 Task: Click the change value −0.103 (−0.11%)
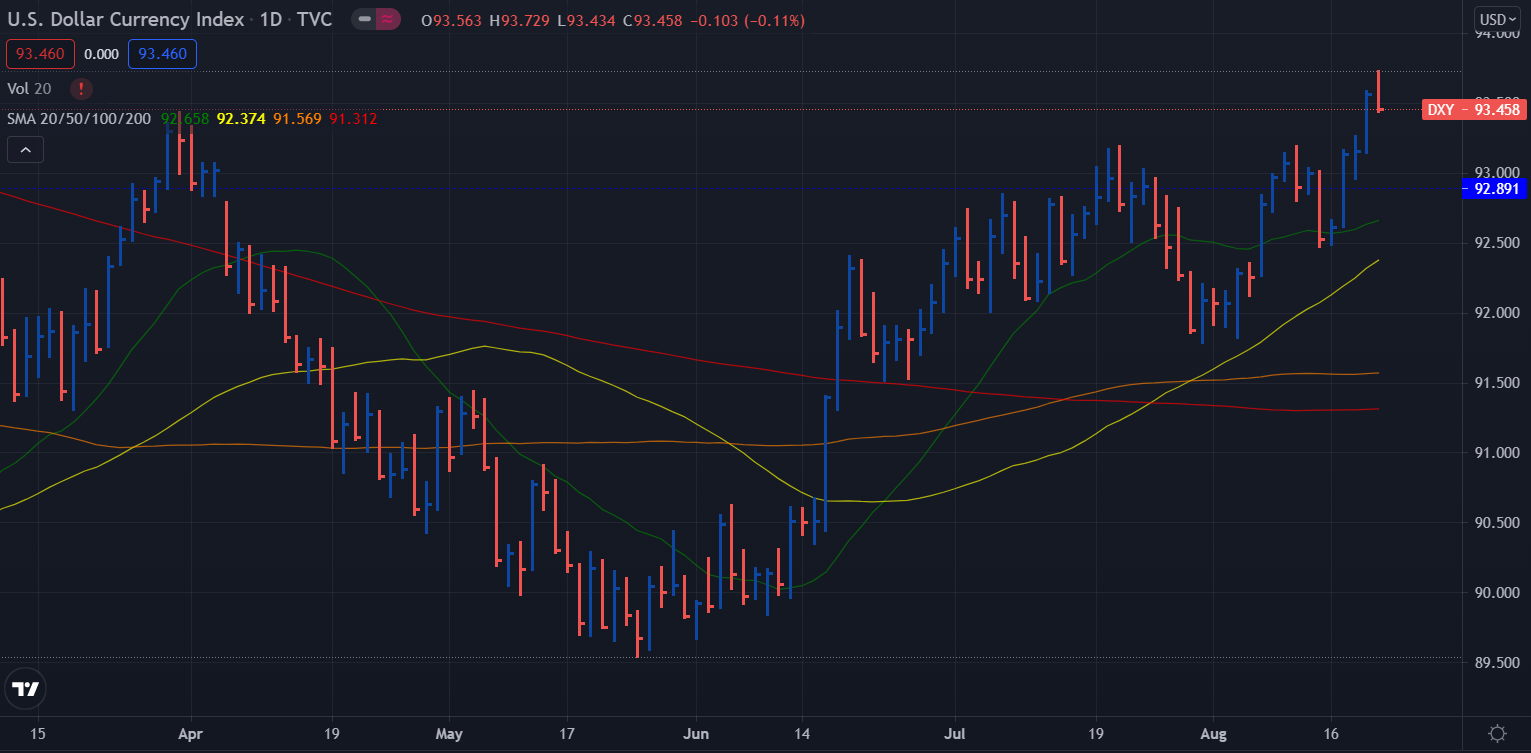point(746,20)
